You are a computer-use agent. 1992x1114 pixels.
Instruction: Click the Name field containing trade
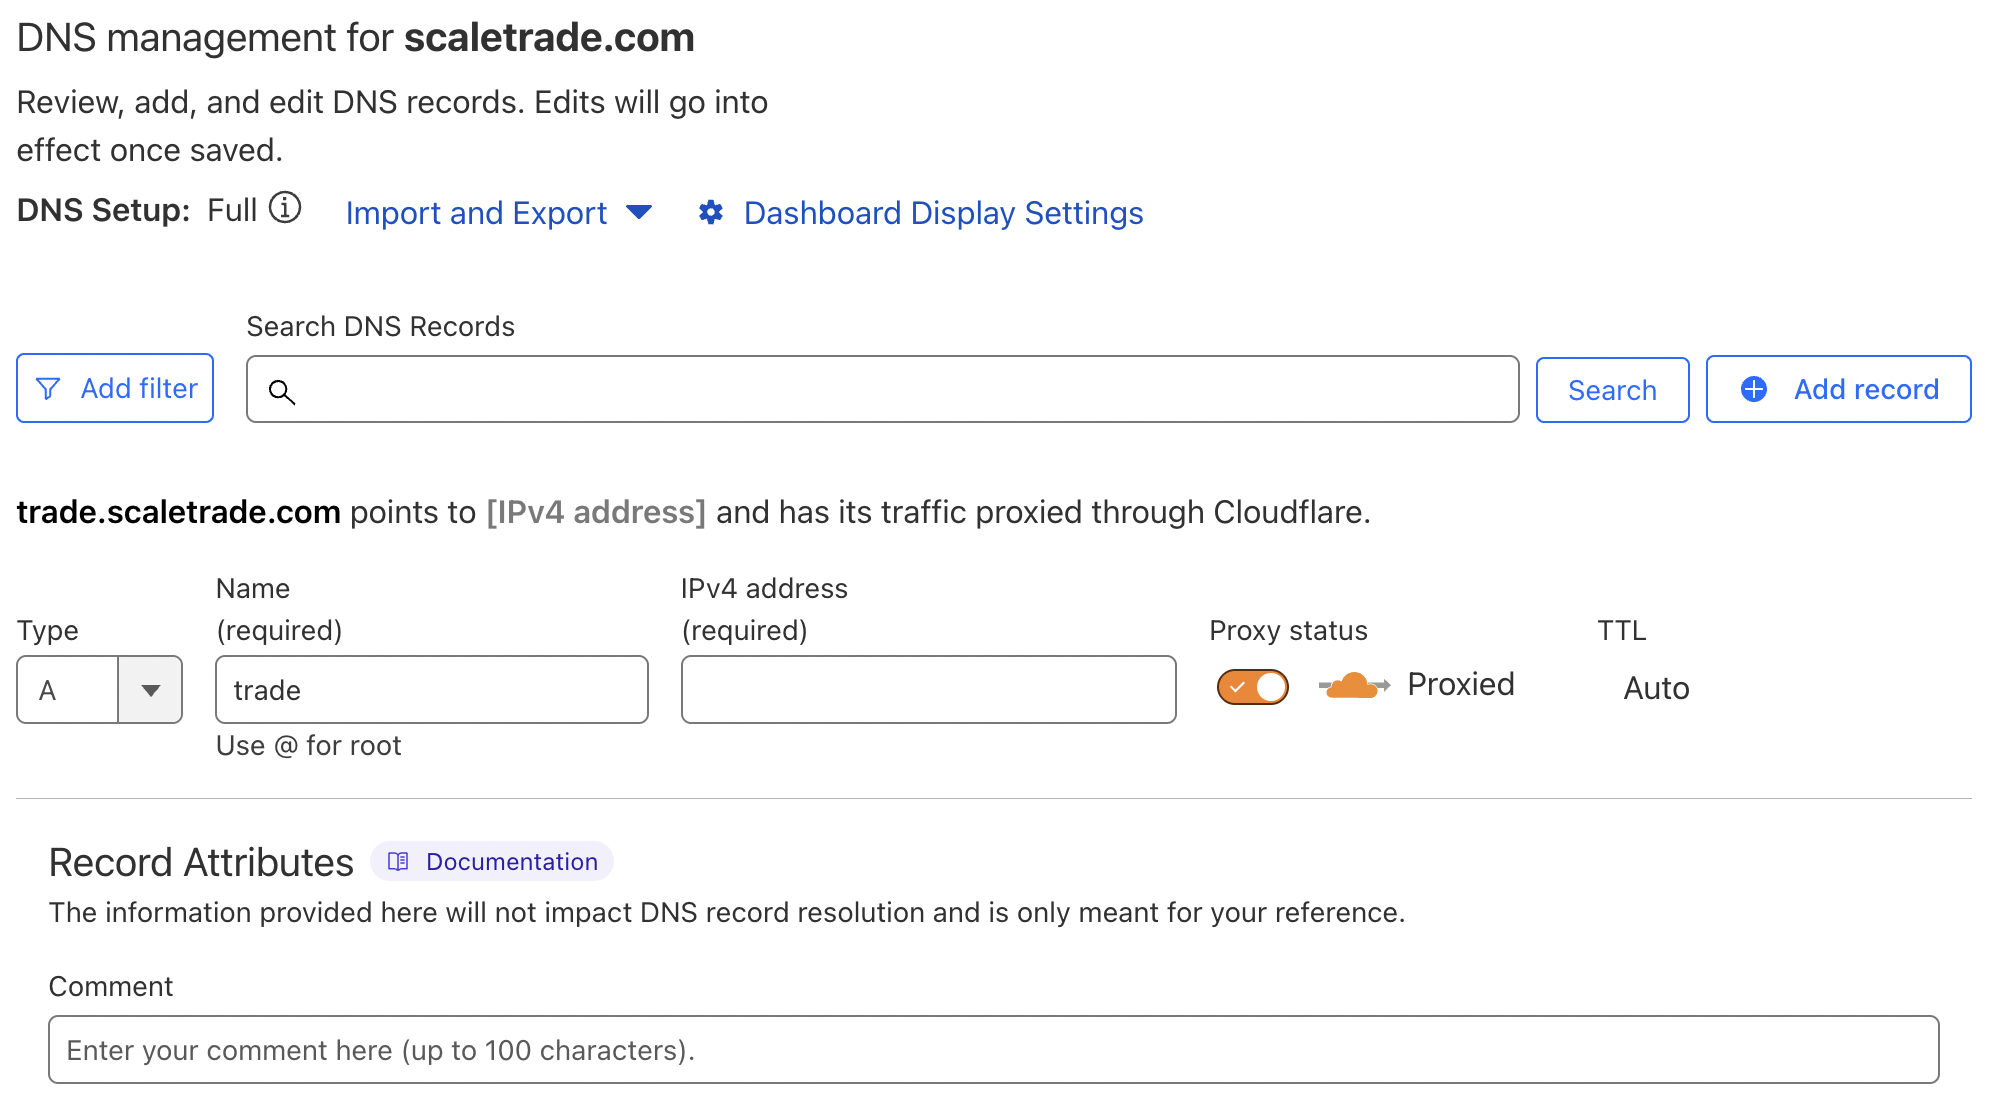click(431, 689)
